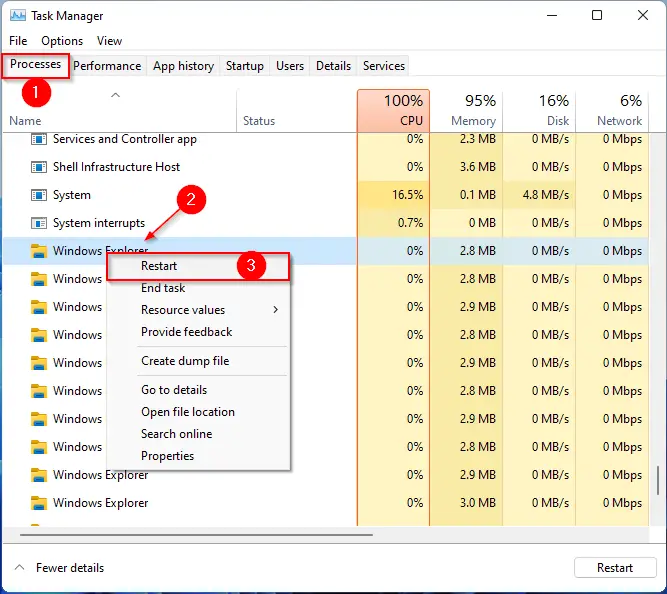Click the 3.6 MB memory cell
The width and height of the screenshot is (667, 594).
pos(466,167)
